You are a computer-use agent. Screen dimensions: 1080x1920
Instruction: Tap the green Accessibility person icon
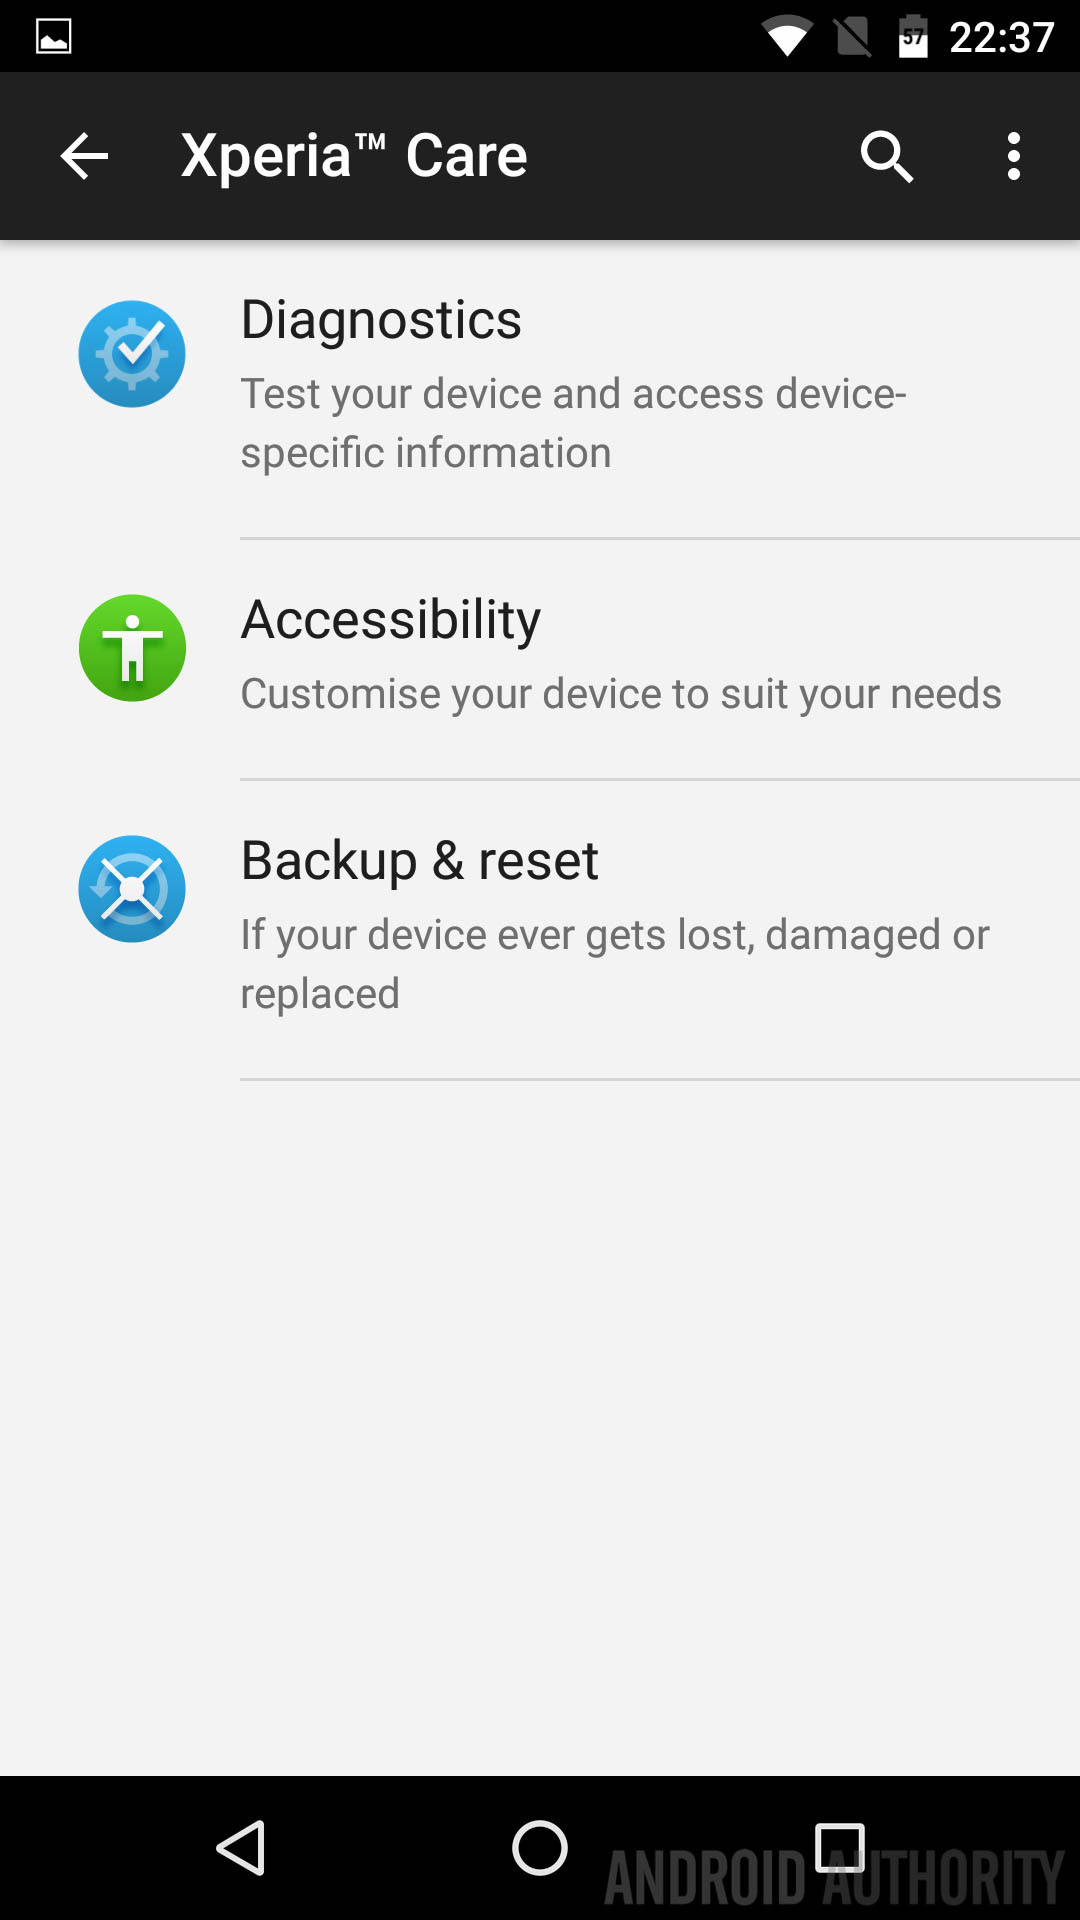(x=132, y=648)
